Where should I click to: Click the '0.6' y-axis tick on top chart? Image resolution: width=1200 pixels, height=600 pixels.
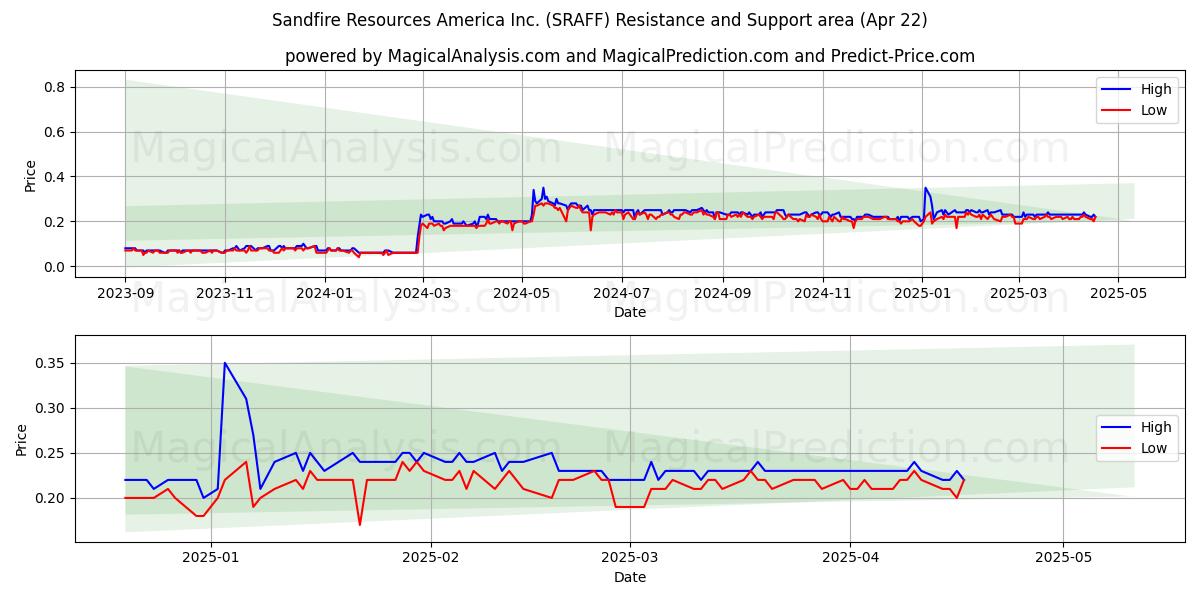coord(54,132)
